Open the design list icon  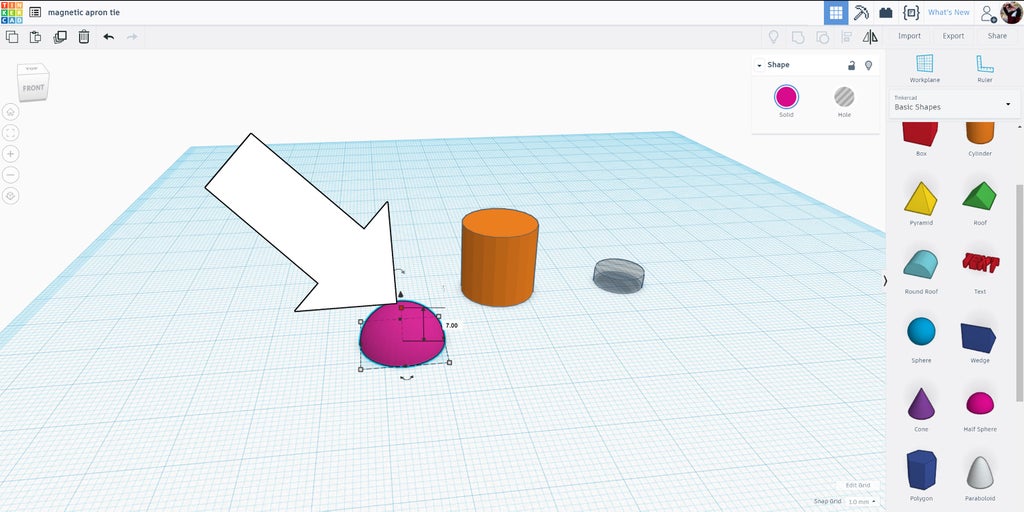click(35, 12)
